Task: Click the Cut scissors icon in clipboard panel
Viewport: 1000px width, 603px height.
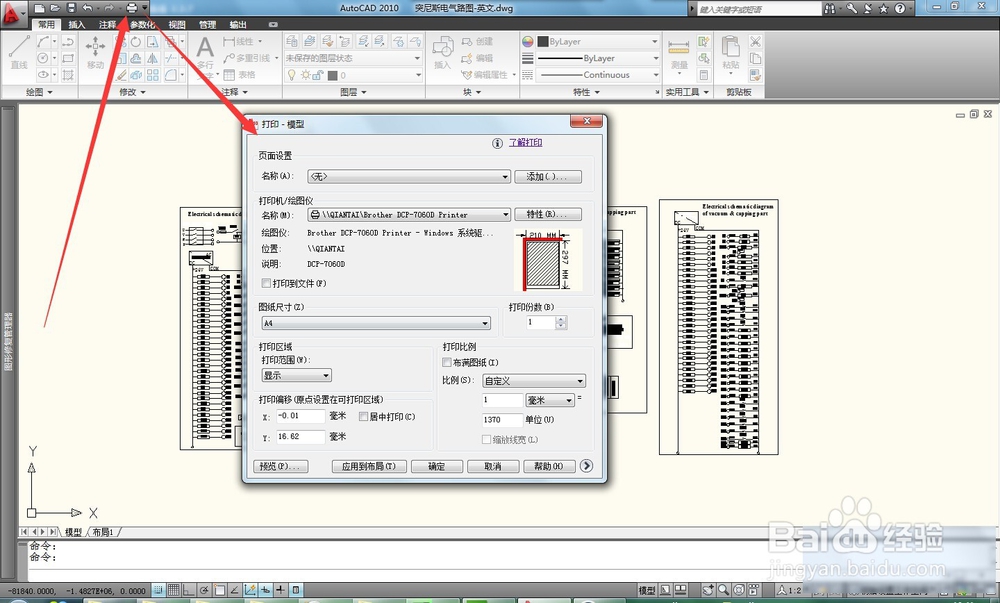Action: tap(755, 41)
